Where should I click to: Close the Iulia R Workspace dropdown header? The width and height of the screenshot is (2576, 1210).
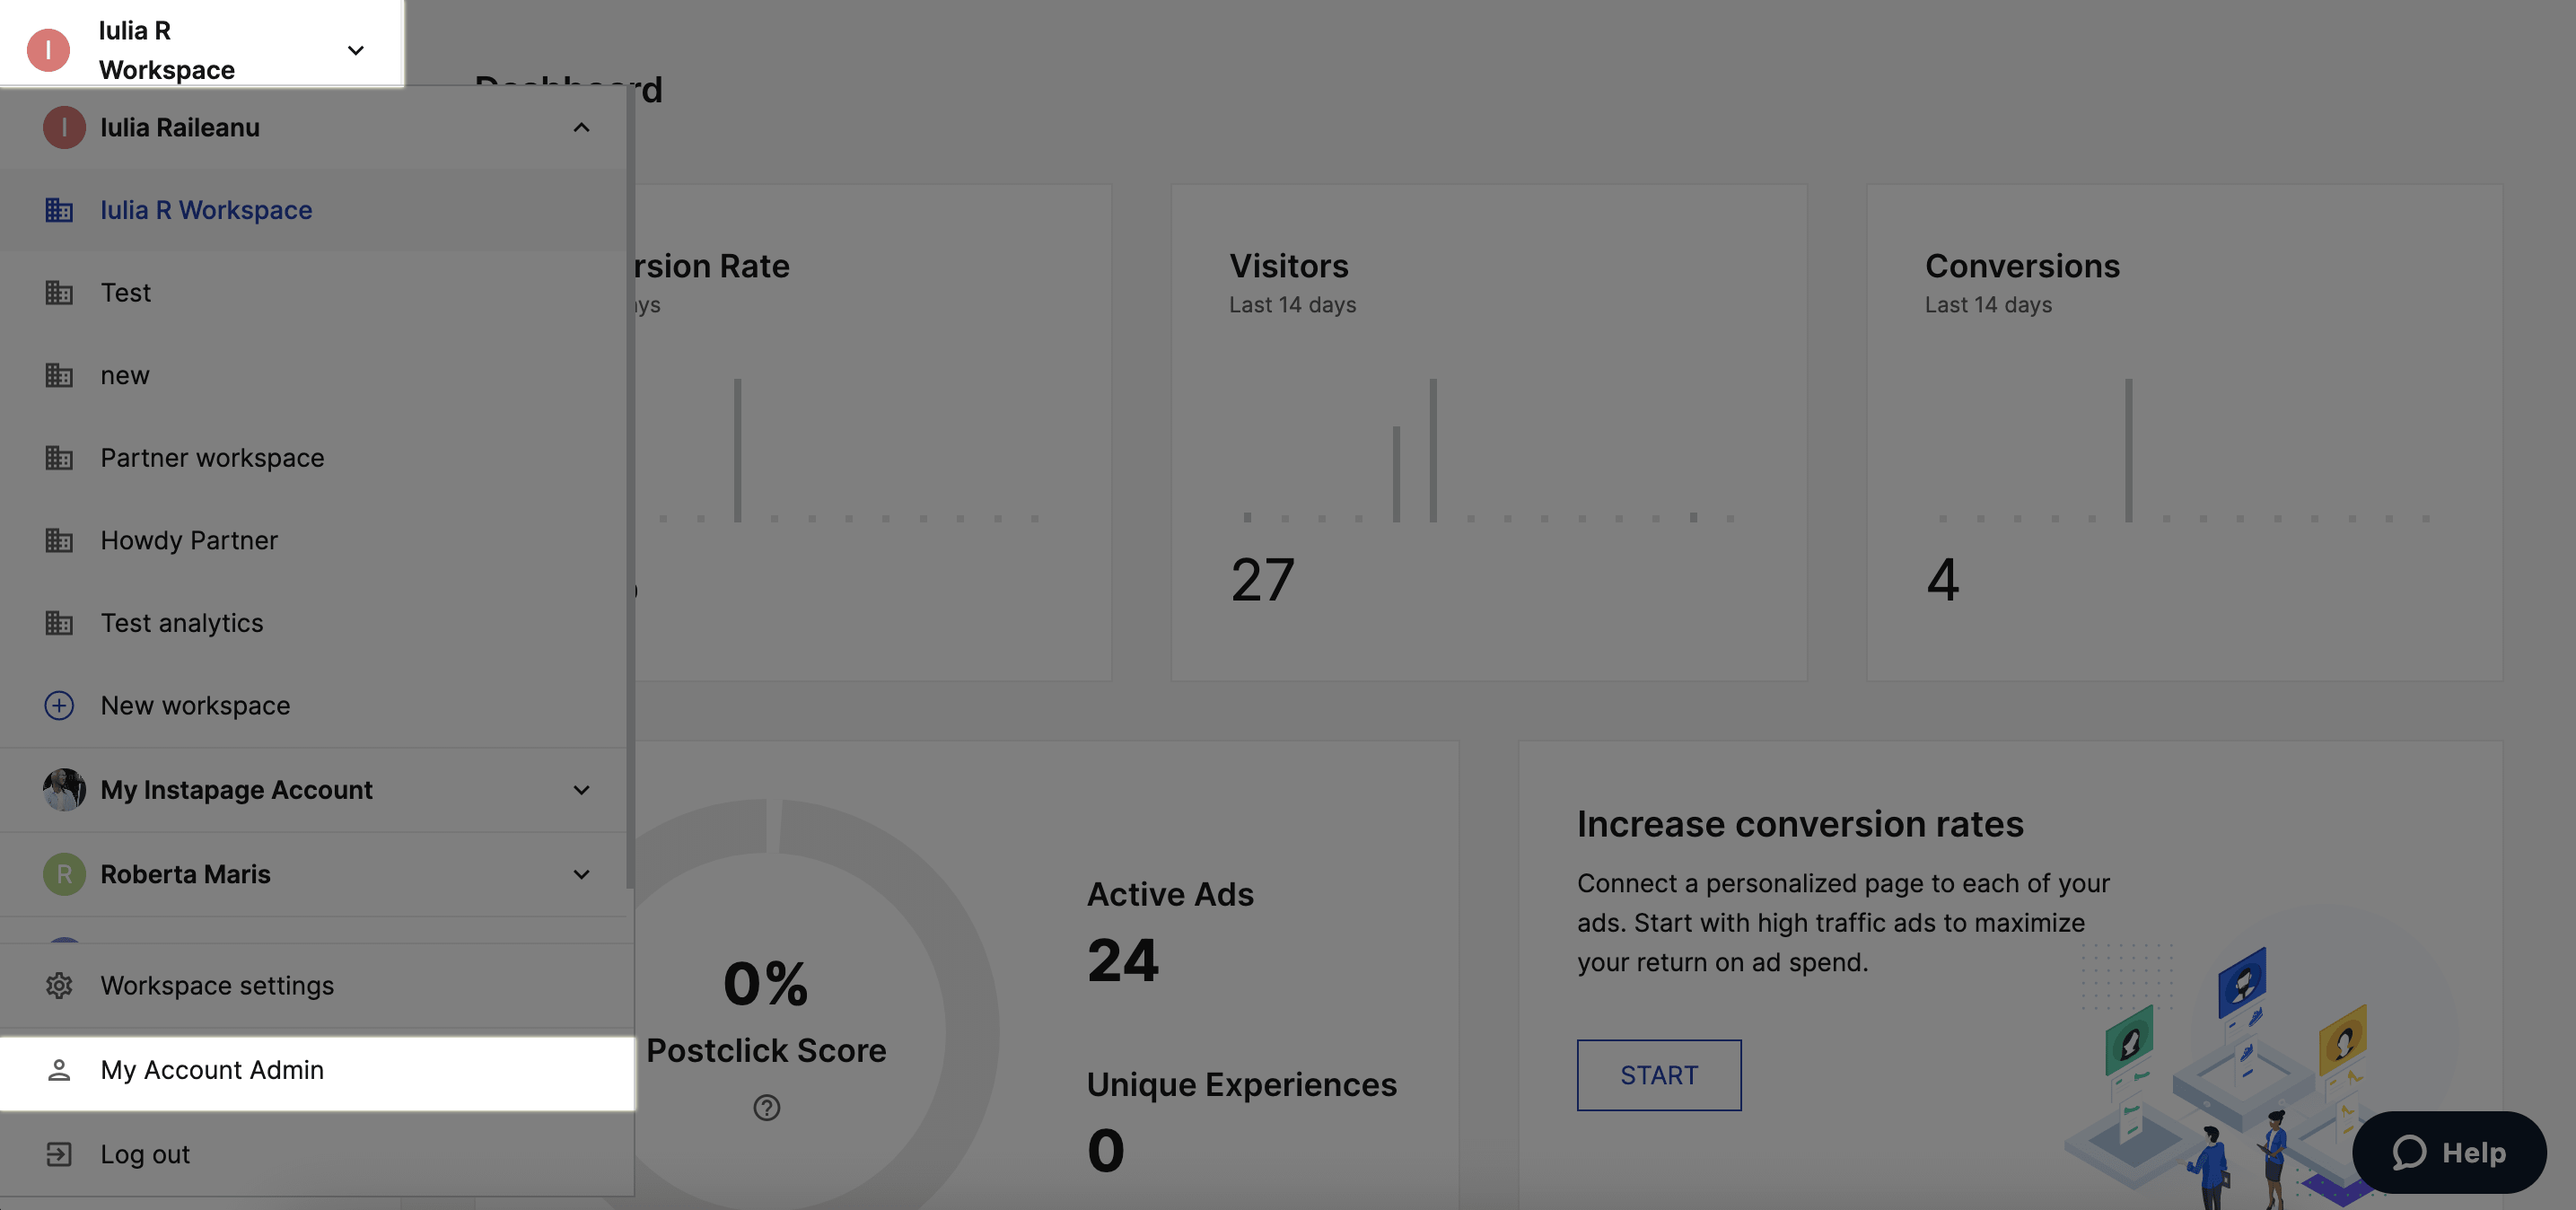coord(355,50)
